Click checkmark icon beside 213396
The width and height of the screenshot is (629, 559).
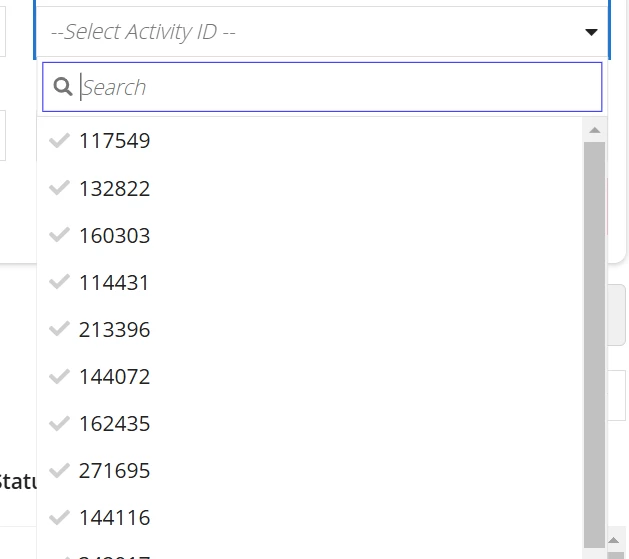coord(59,329)
